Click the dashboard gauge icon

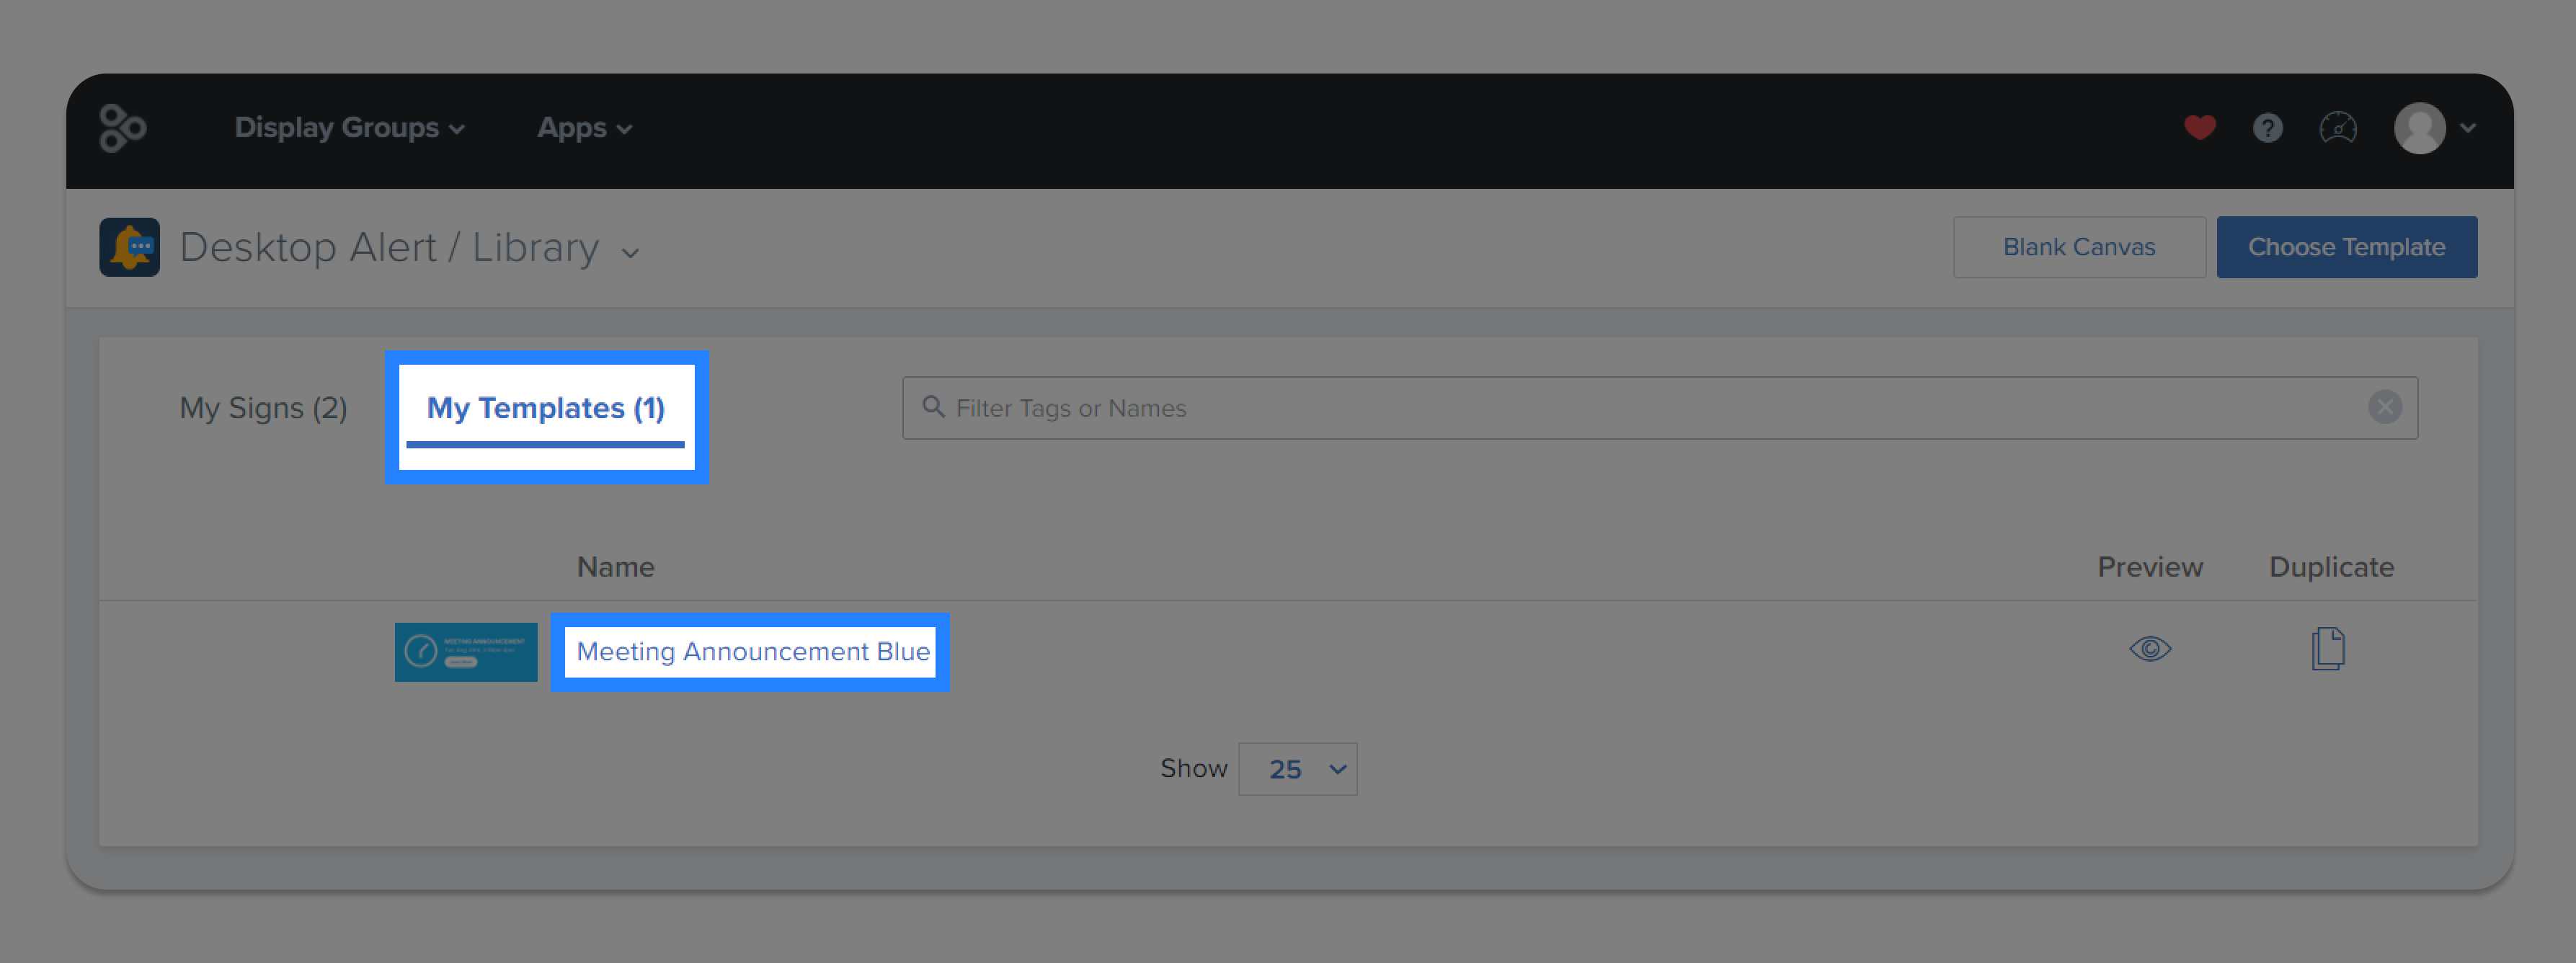(2337, 127)
